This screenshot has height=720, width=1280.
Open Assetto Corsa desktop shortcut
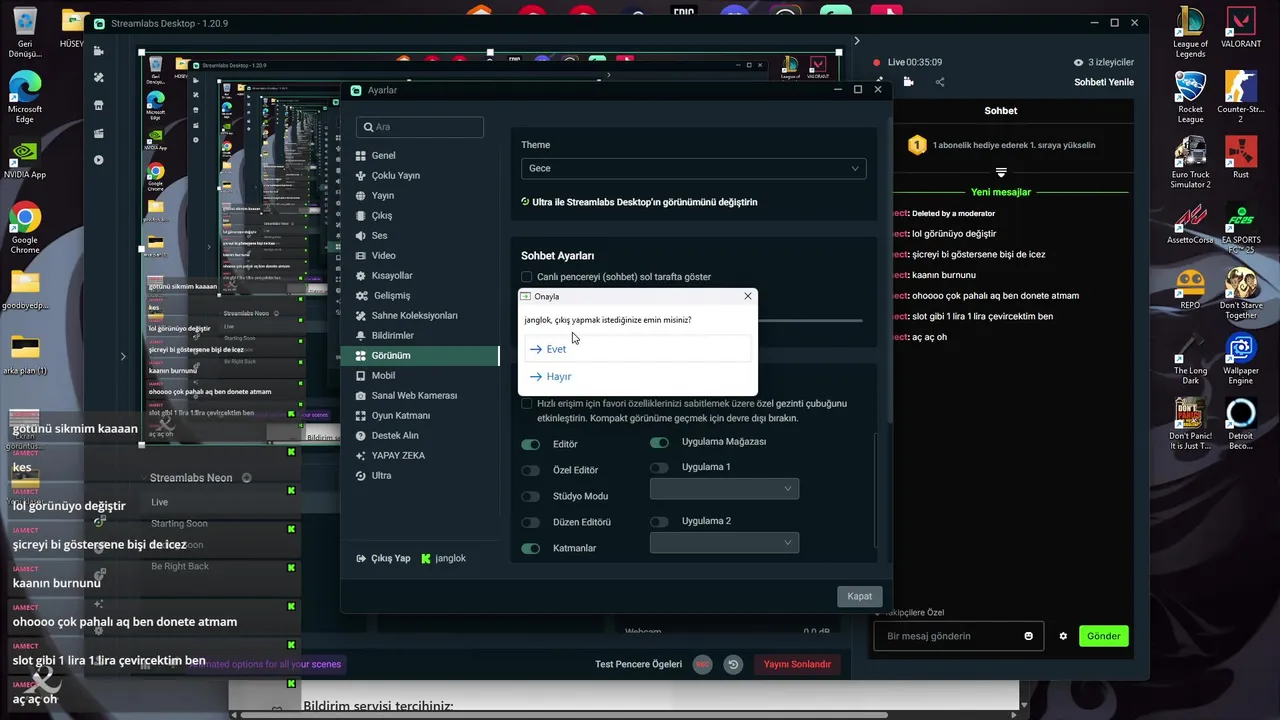(x=1190, y=224)
